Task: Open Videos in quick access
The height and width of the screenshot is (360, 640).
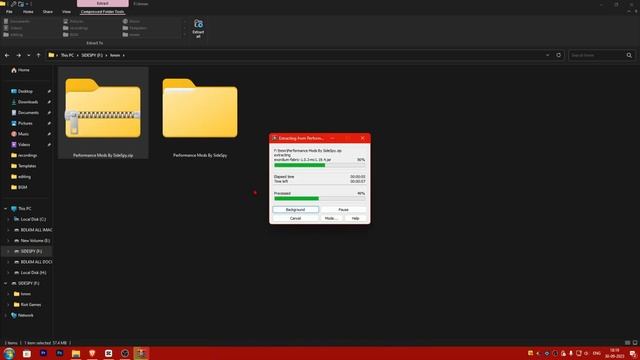Action: pos(24,144)
